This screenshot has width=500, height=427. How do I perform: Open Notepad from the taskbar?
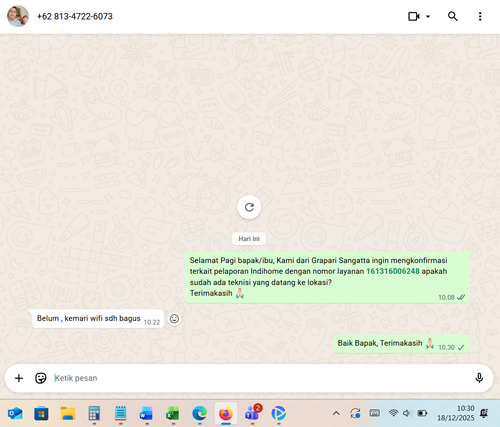tap(120, 414)
